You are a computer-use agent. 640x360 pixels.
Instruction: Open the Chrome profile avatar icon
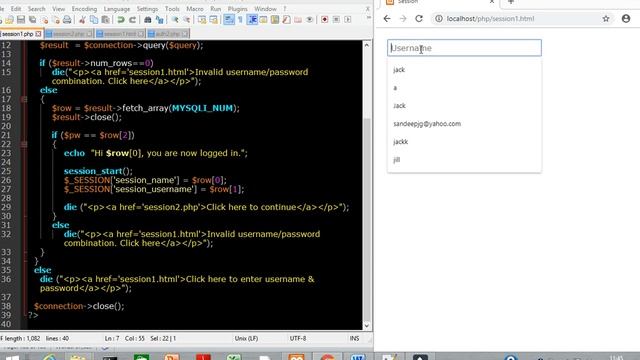(626, 19)
